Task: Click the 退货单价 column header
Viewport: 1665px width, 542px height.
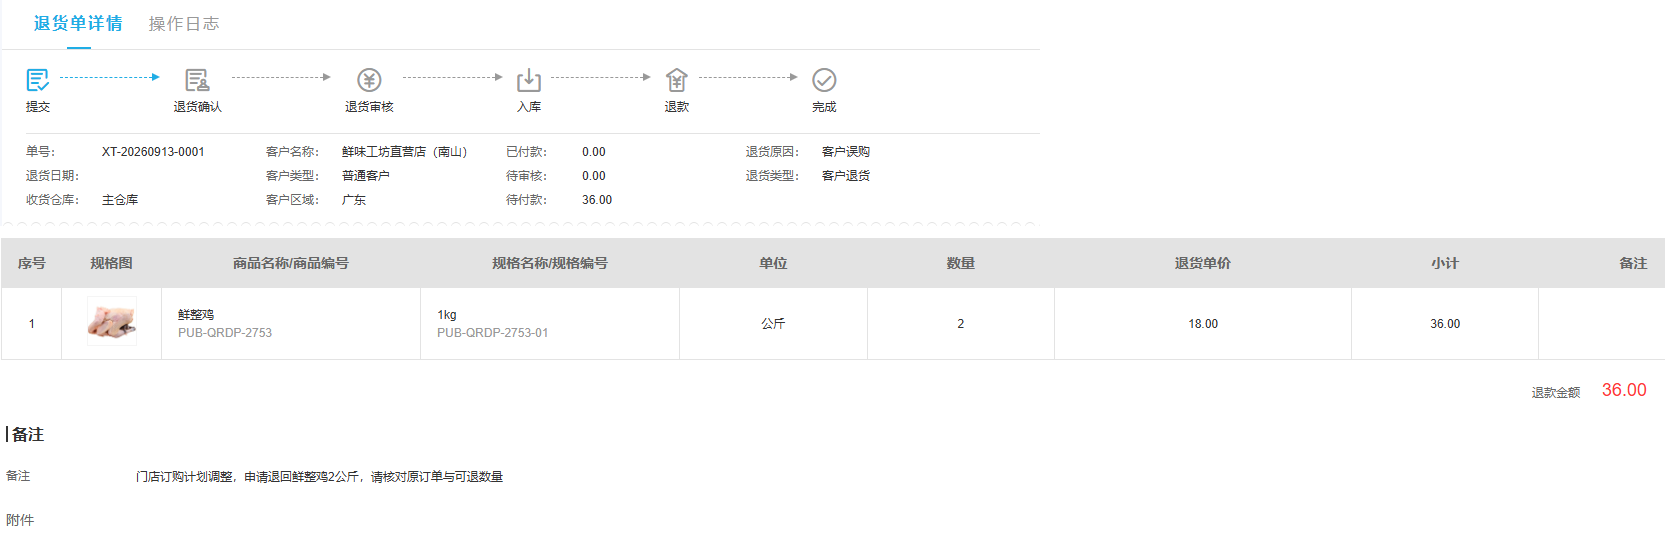Action: pyautogui.click(x=1203, y=263)
